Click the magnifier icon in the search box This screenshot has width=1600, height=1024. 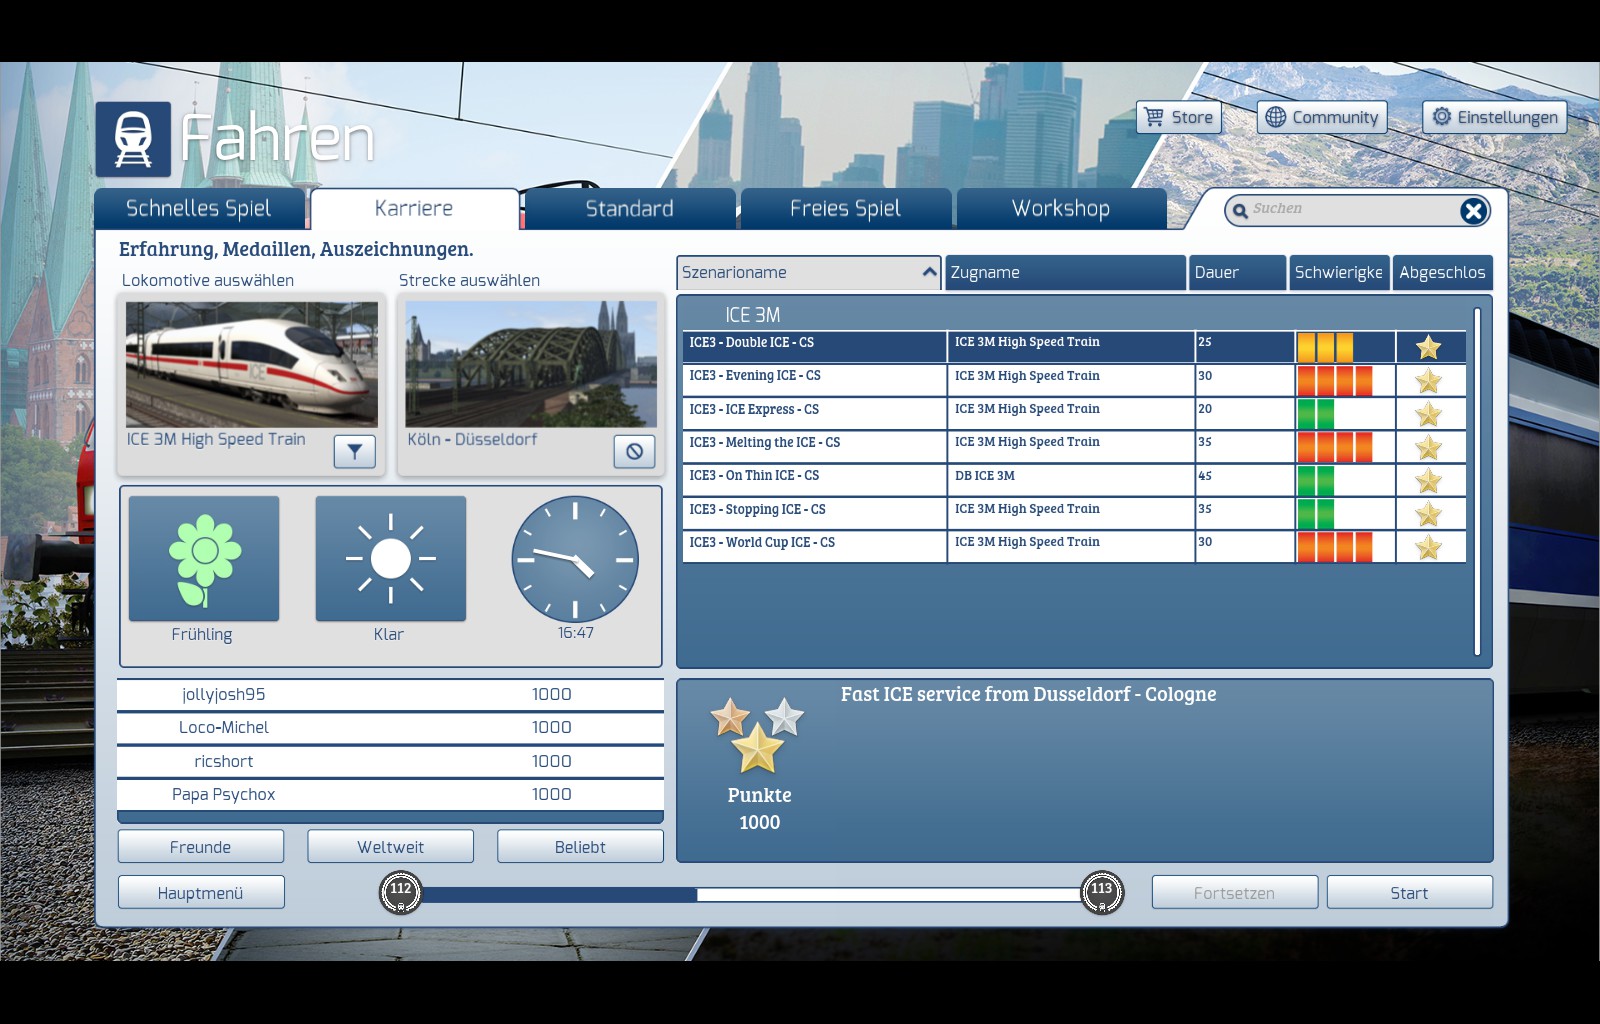pyautogui.click(x=1240, y=210)
